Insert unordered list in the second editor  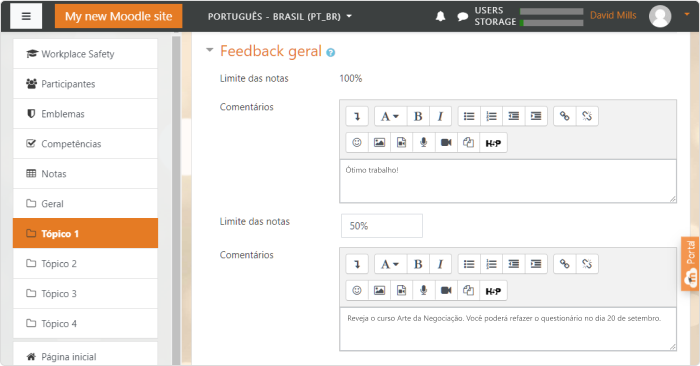pos(469,264)
